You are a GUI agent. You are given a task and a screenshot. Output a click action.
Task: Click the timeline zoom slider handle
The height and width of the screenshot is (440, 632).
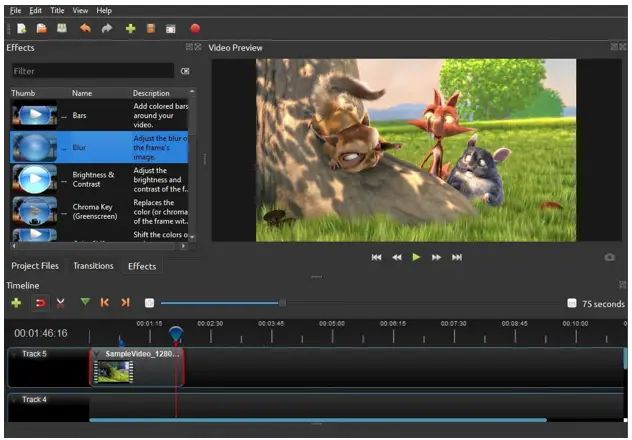(x=283, y=303)
